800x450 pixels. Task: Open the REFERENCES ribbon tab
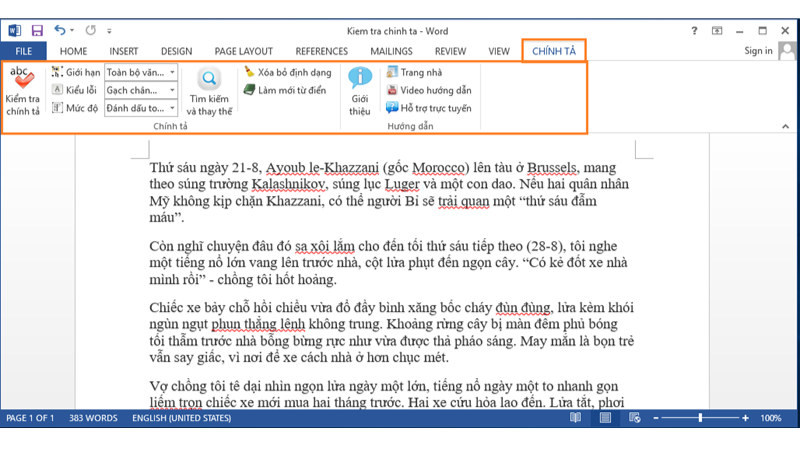(x=321, y=51)
